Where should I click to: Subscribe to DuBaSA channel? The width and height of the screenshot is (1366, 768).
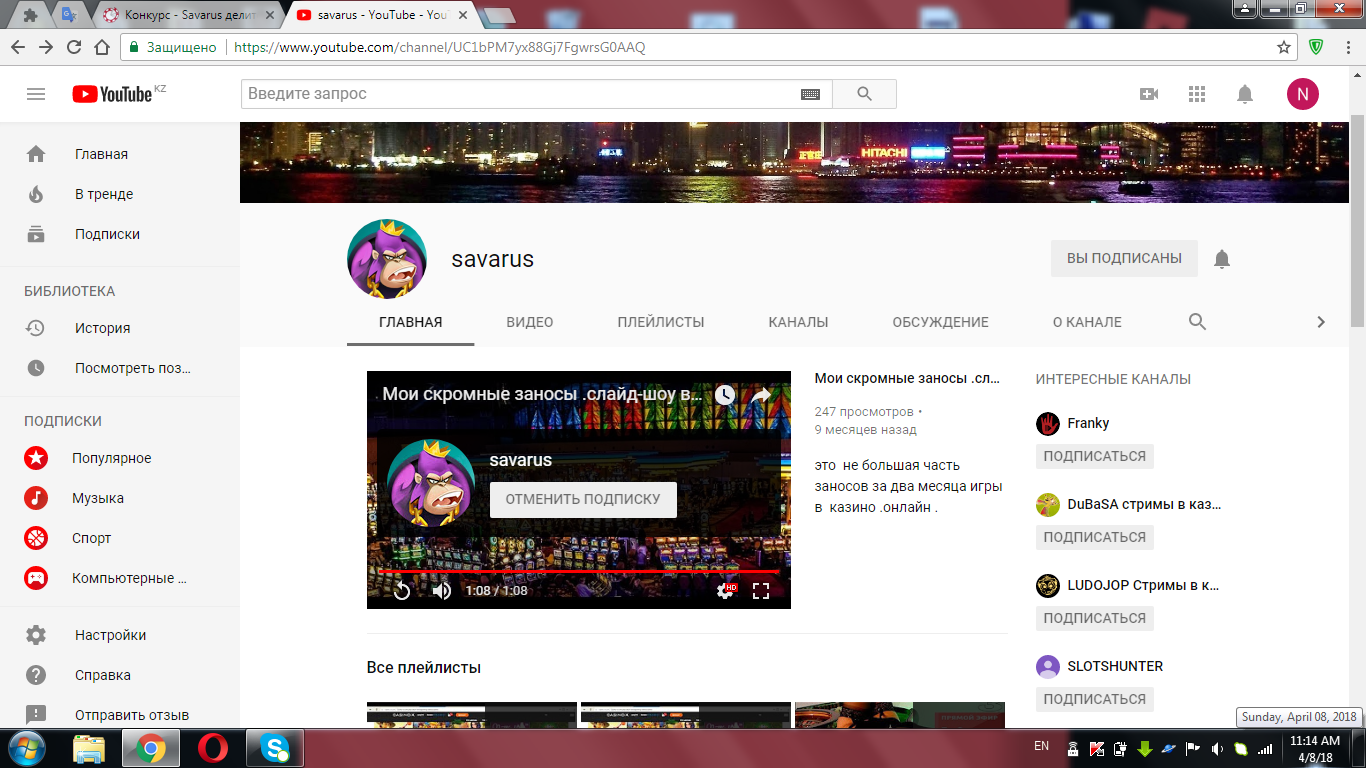click(x=1094, y=537)
